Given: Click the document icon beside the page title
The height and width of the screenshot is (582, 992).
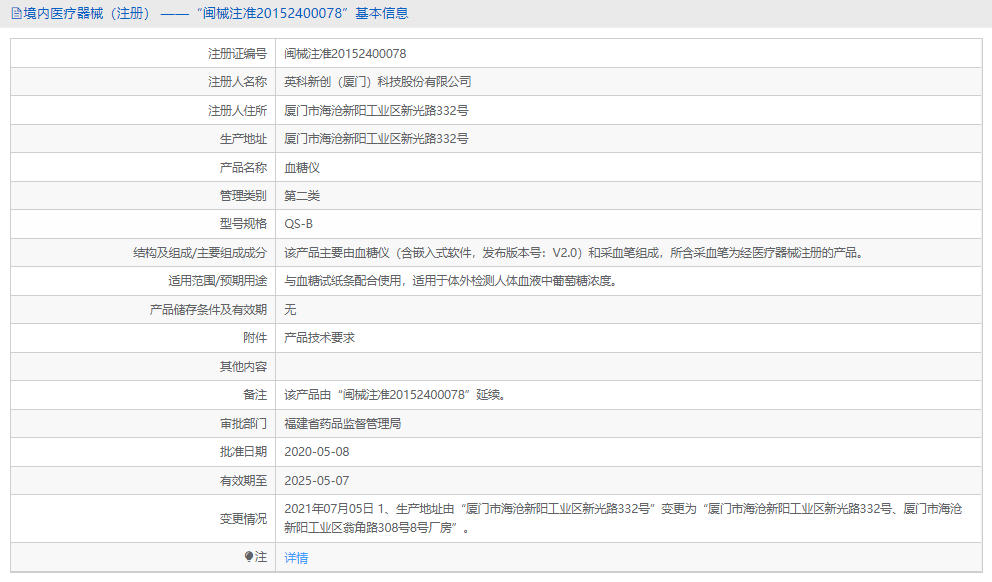Looking at the screenshot, I should coord(14,14).
